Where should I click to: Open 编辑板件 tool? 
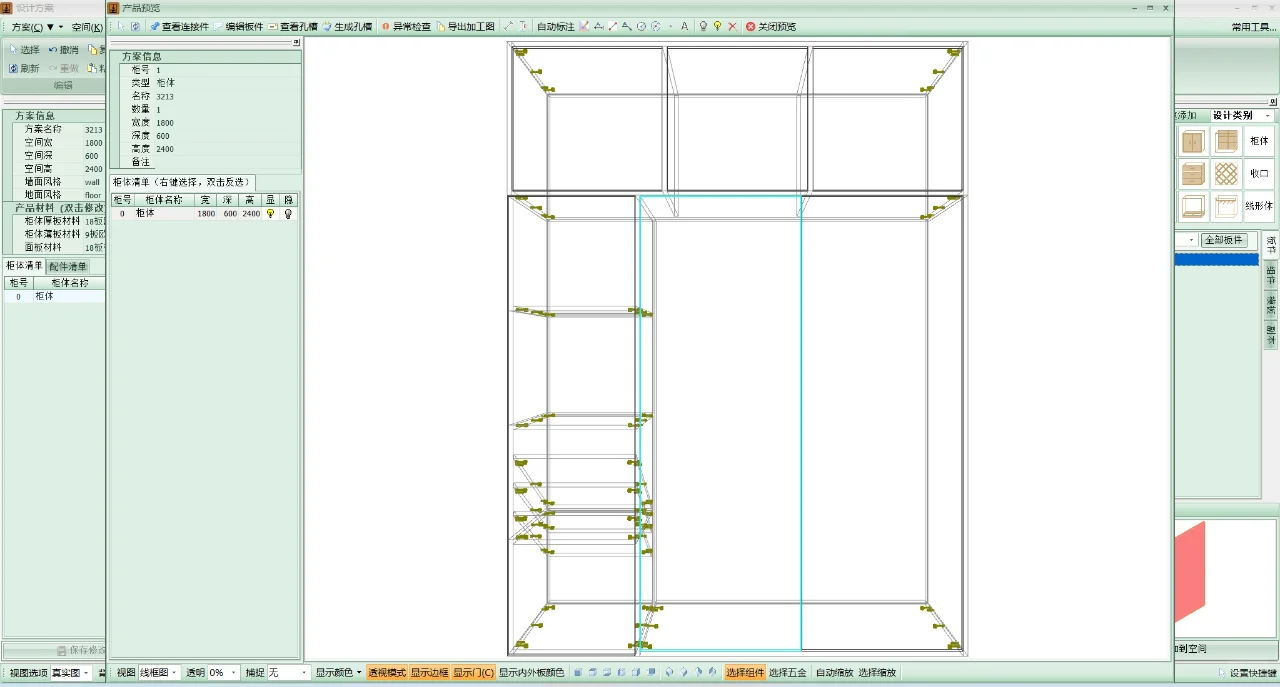point(239,27)
